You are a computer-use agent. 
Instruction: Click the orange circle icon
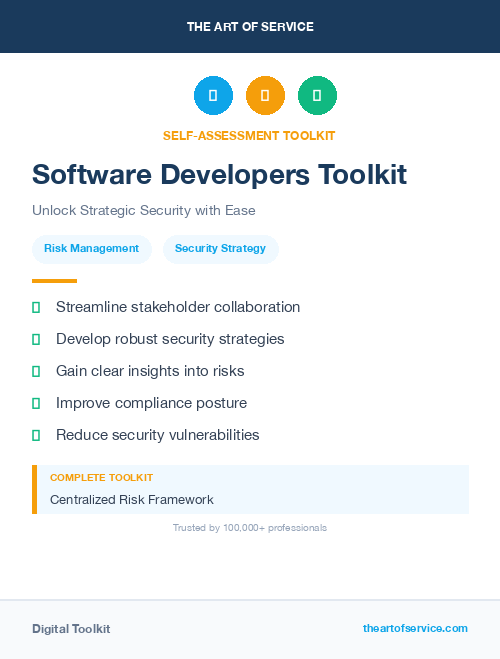(265, 95)
